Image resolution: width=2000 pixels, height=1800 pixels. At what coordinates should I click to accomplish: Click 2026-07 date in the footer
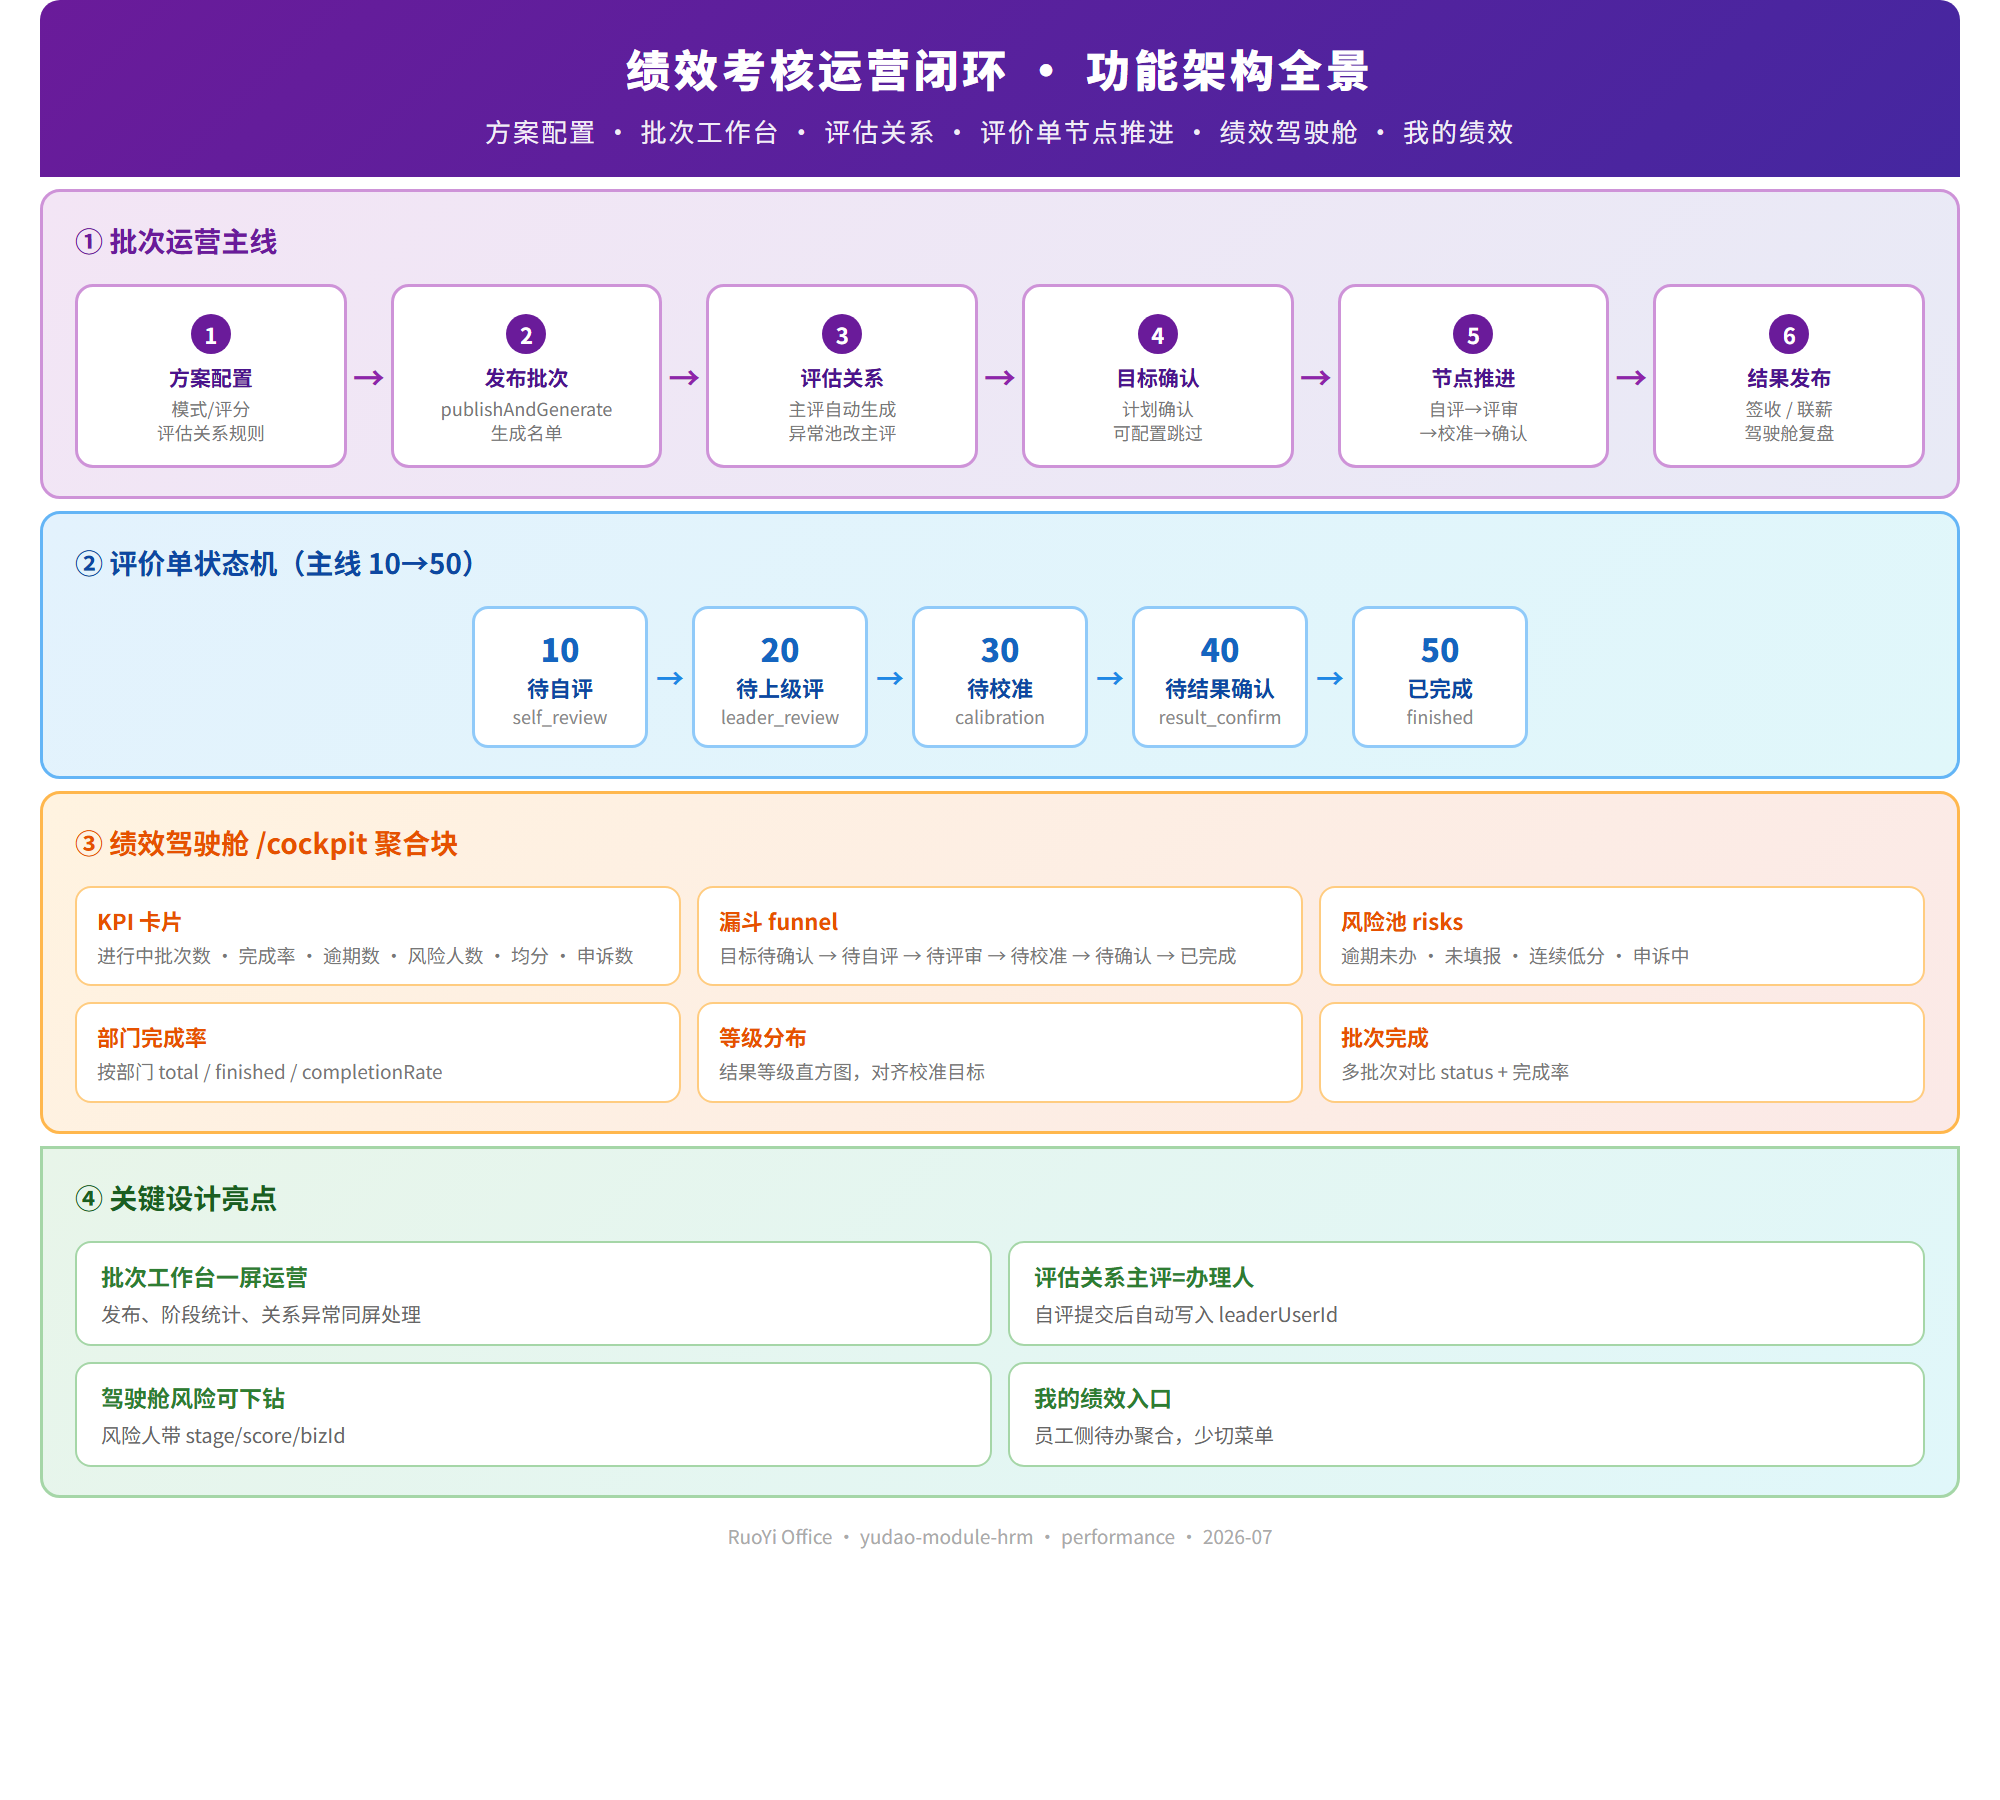(x=1237, y=1537)
